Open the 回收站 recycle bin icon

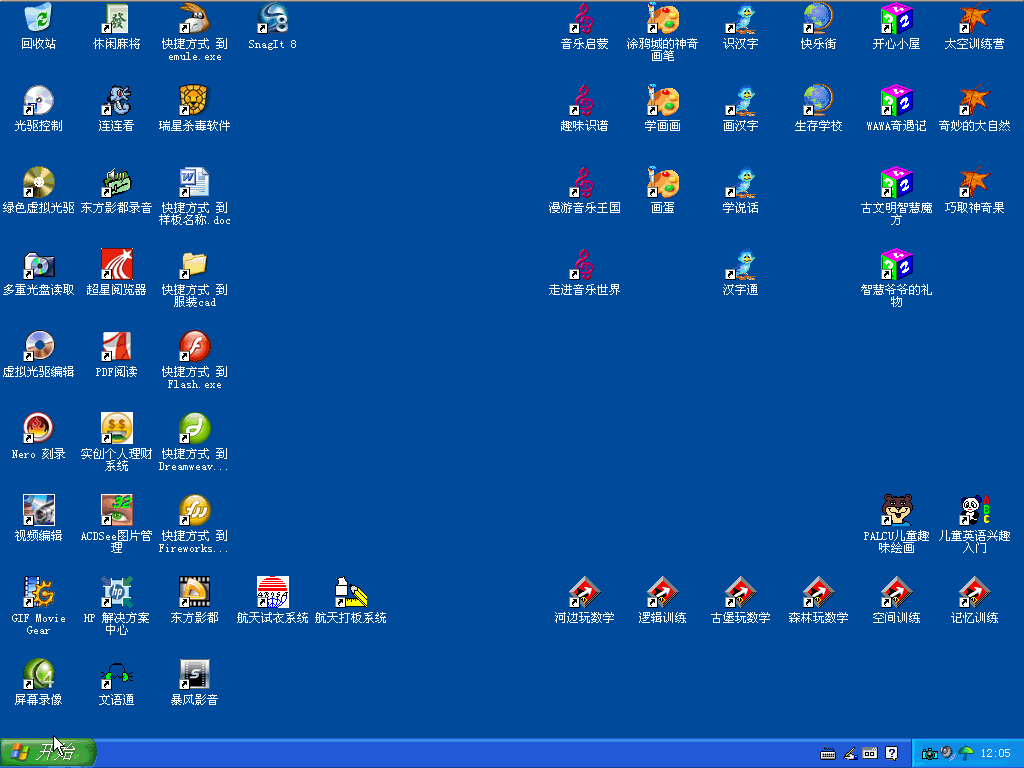(38, 19)
